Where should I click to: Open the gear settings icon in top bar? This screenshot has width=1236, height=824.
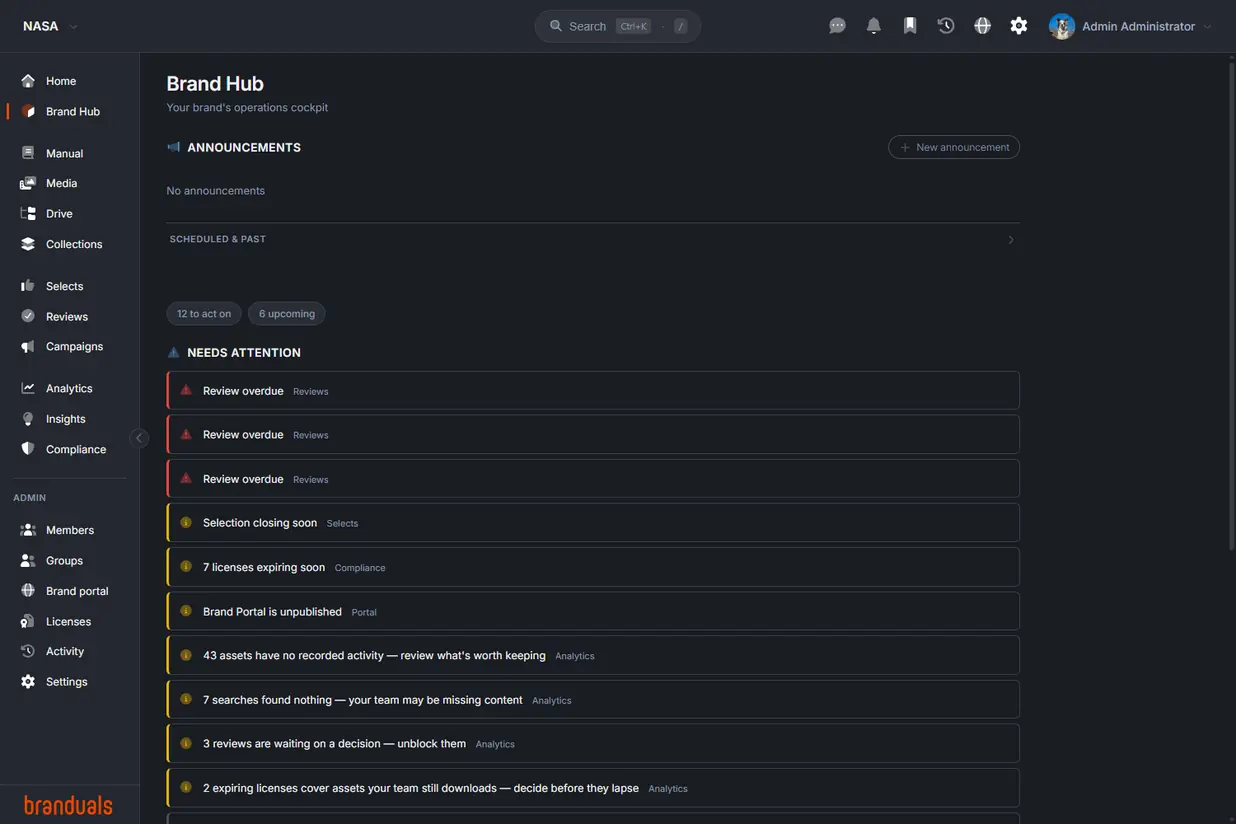click(1019, 26)
